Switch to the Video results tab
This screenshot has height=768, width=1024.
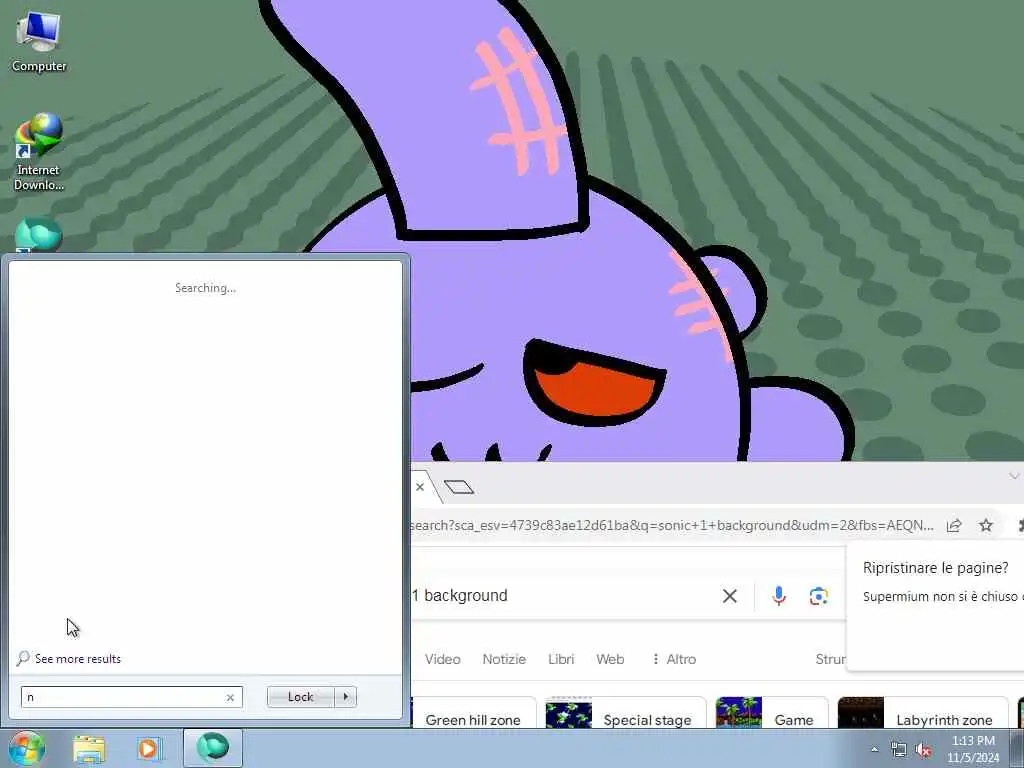point(443,660)
